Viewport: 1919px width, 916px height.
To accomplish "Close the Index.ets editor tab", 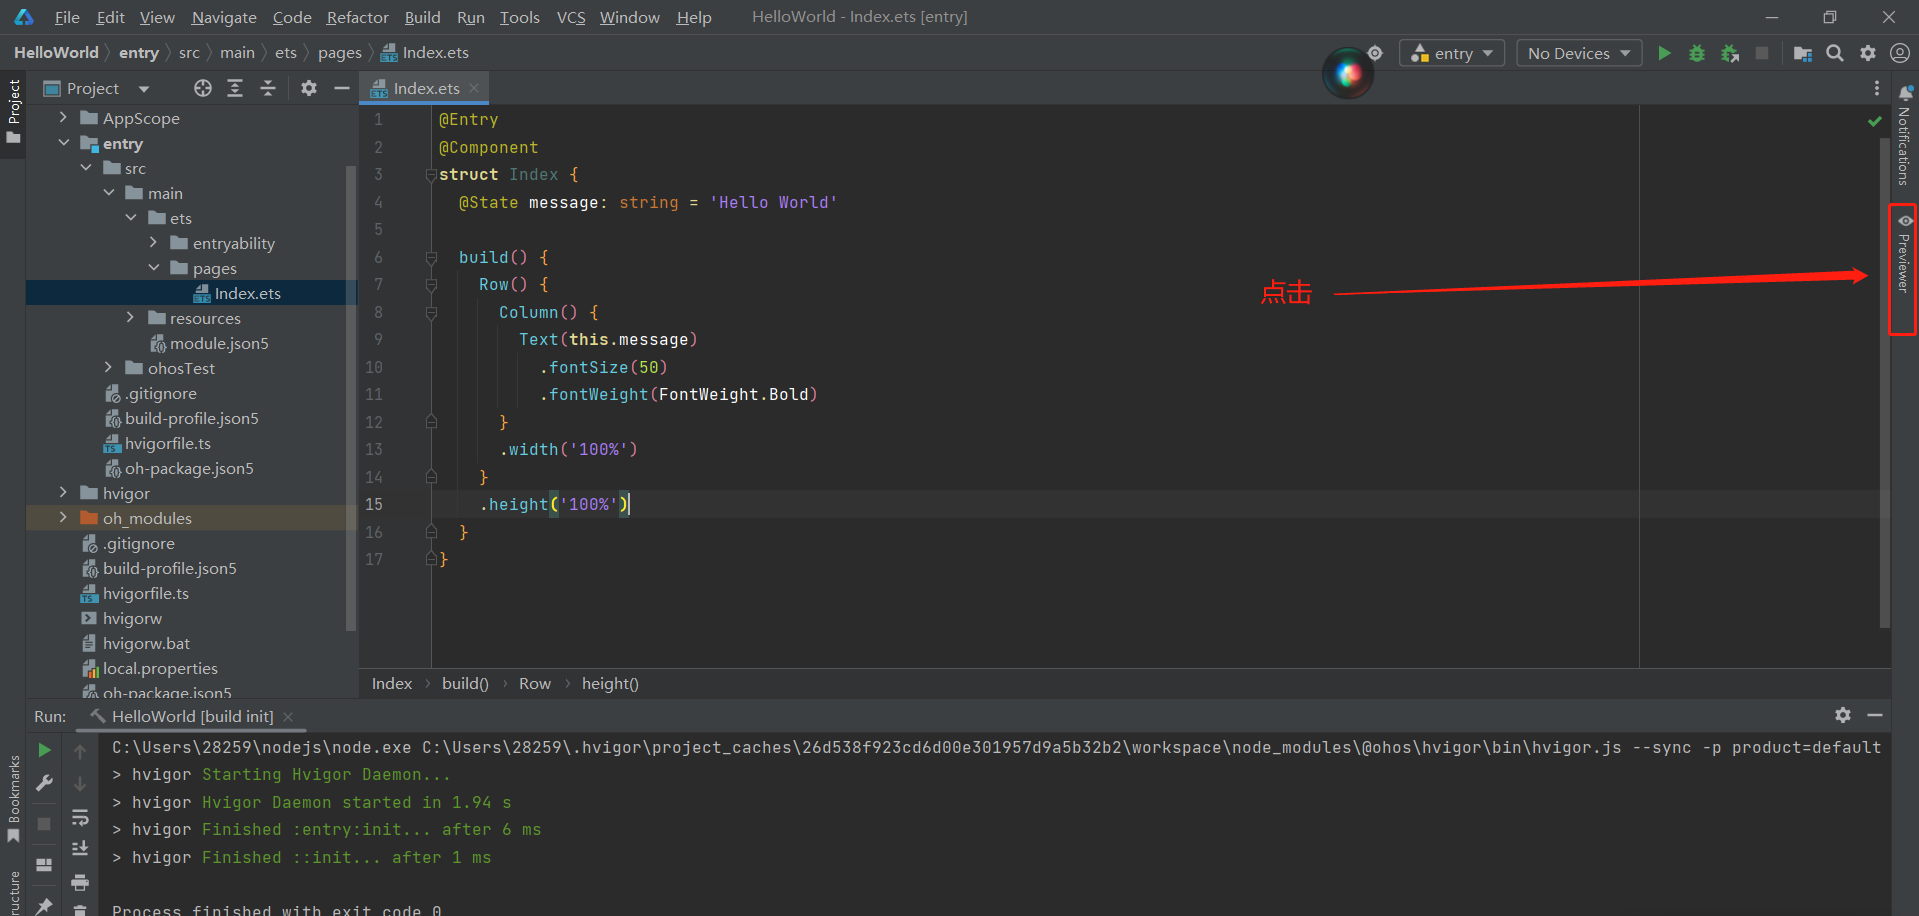I will [474, 88].
